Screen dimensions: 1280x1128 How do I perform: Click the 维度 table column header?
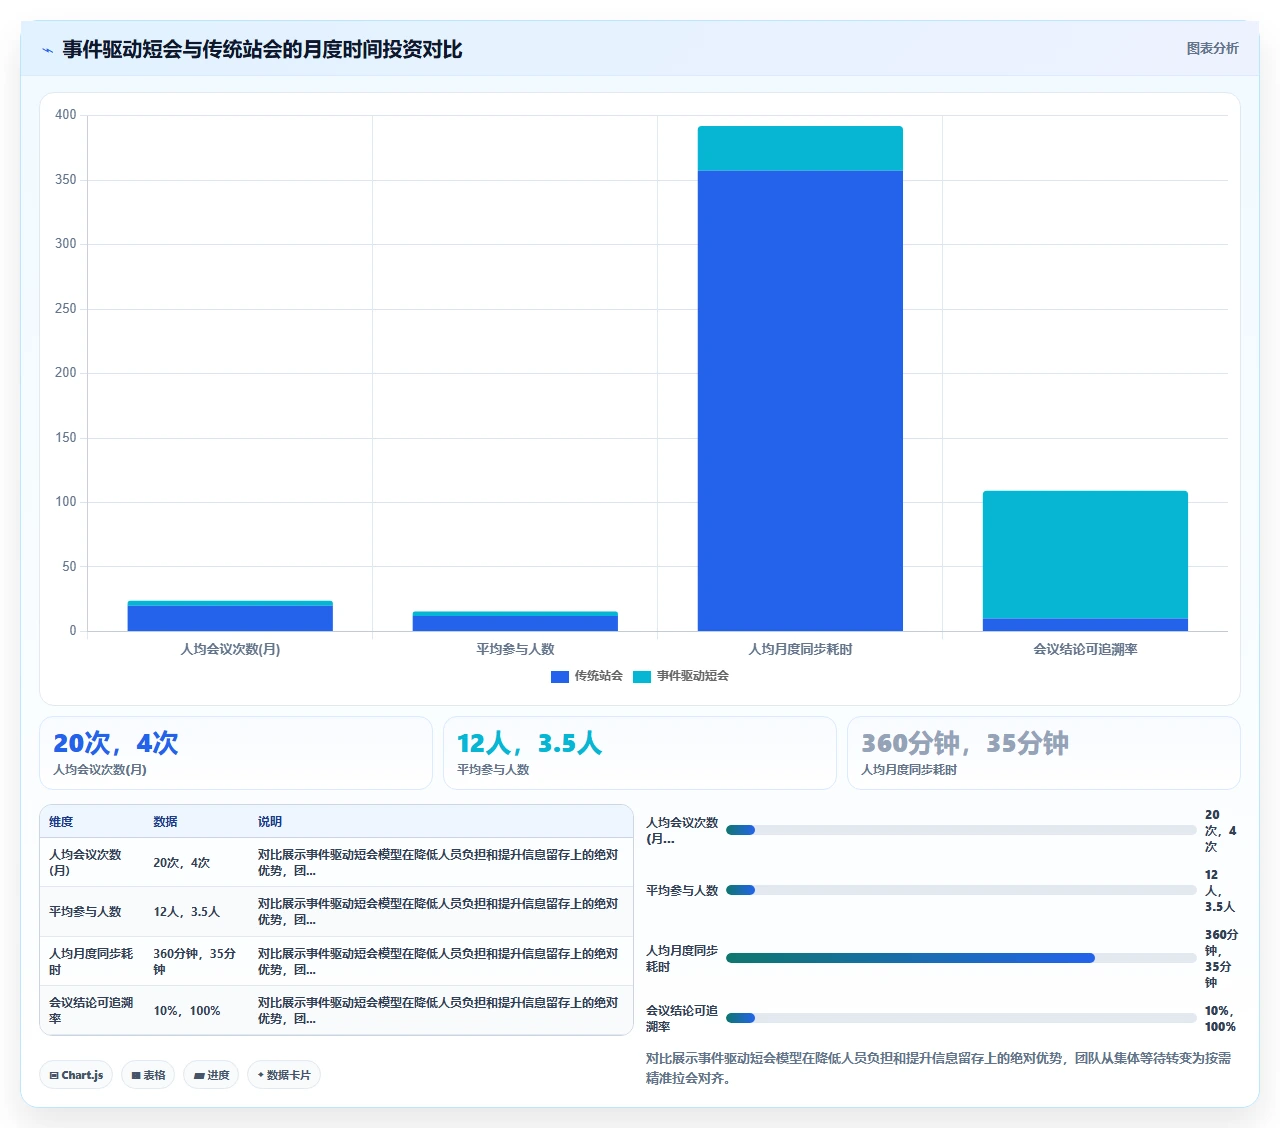[x=61, y=822]
